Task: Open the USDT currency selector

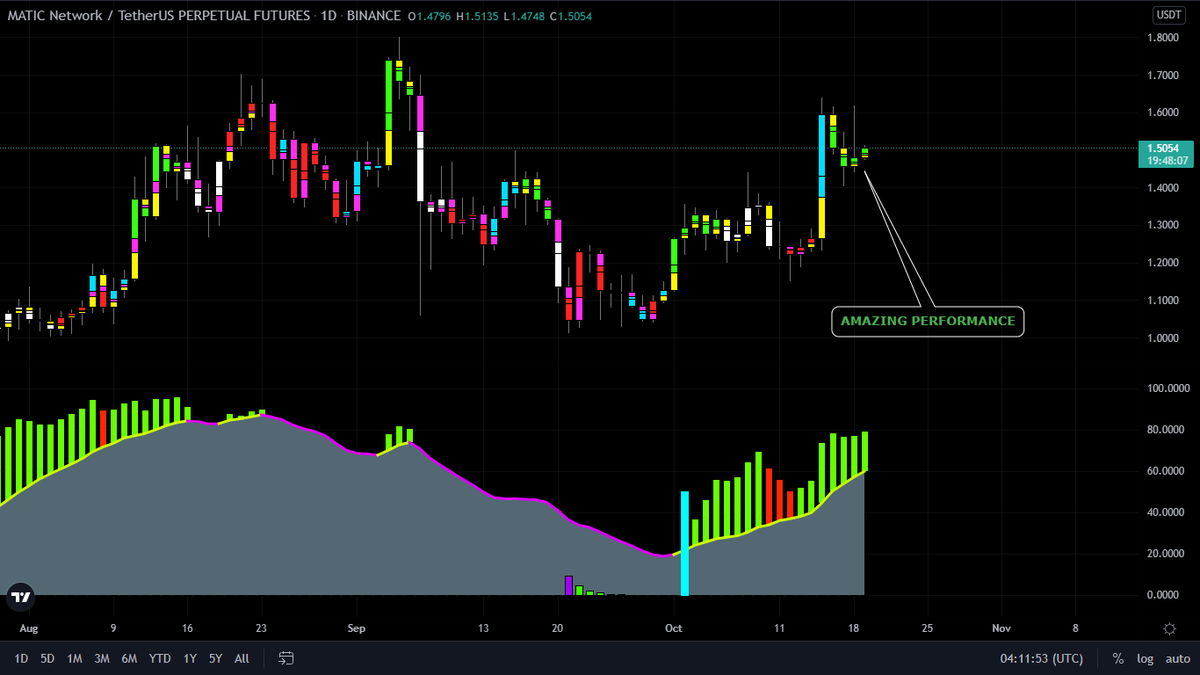Action: coord(1168,15)
